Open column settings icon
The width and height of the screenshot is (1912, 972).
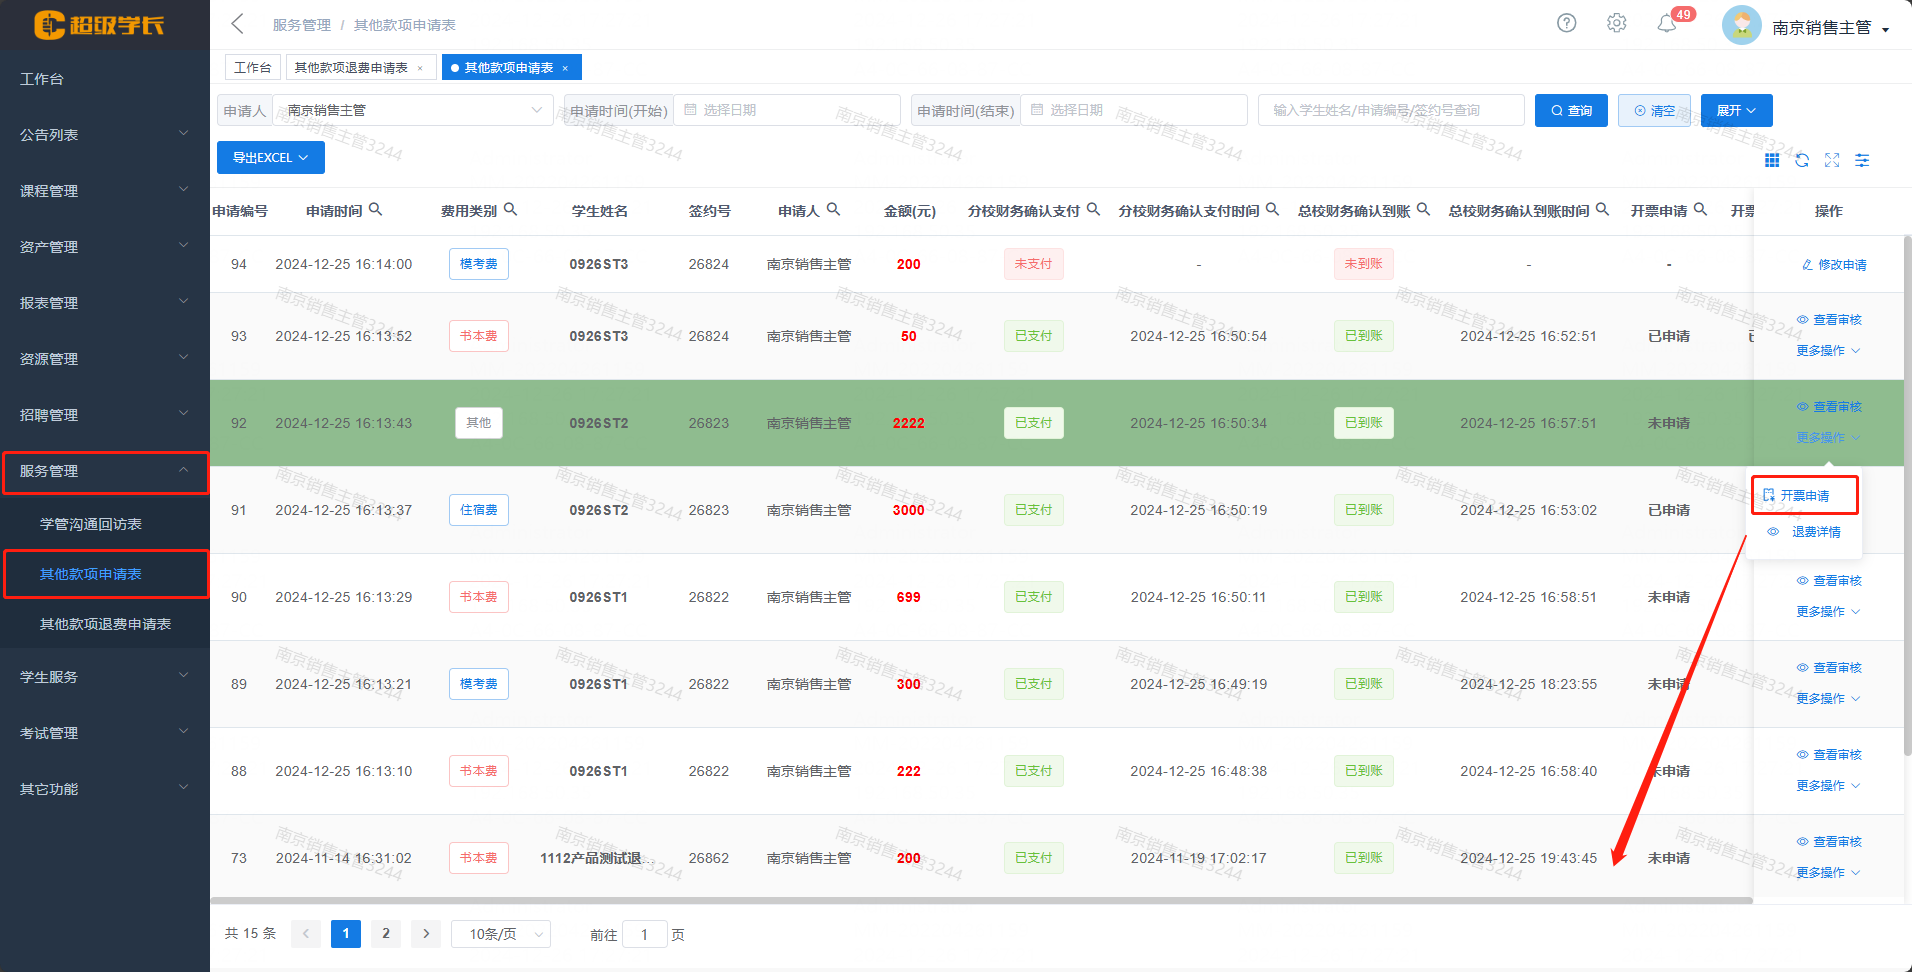(1862, 160)
